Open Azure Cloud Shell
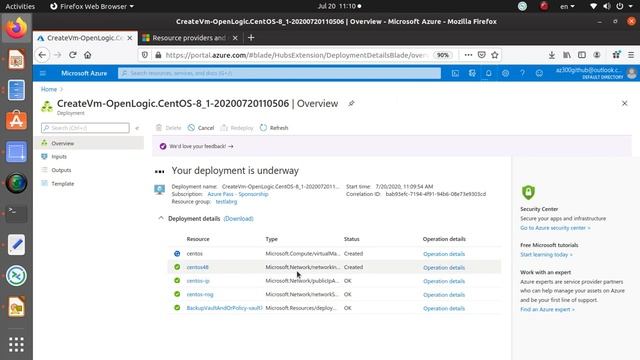Screen dimensions: 640x360 tap(455, 73)
